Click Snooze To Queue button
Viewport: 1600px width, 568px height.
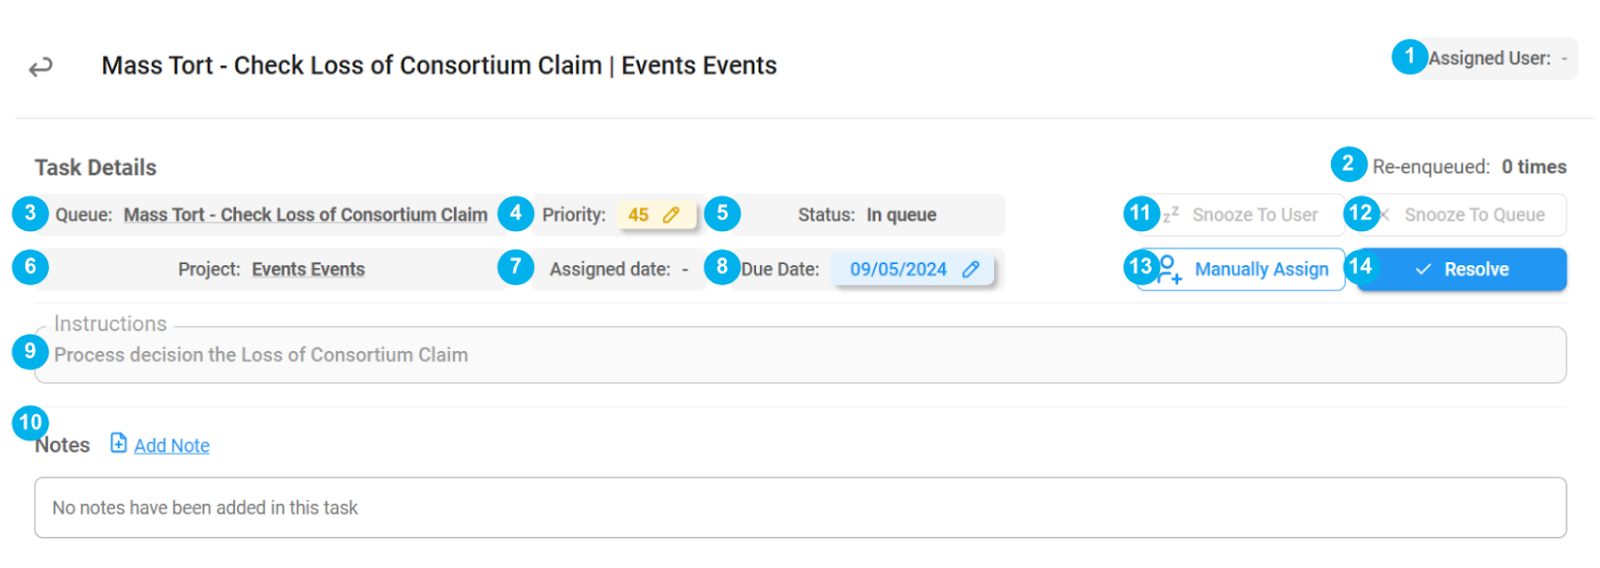[1461, 215]
